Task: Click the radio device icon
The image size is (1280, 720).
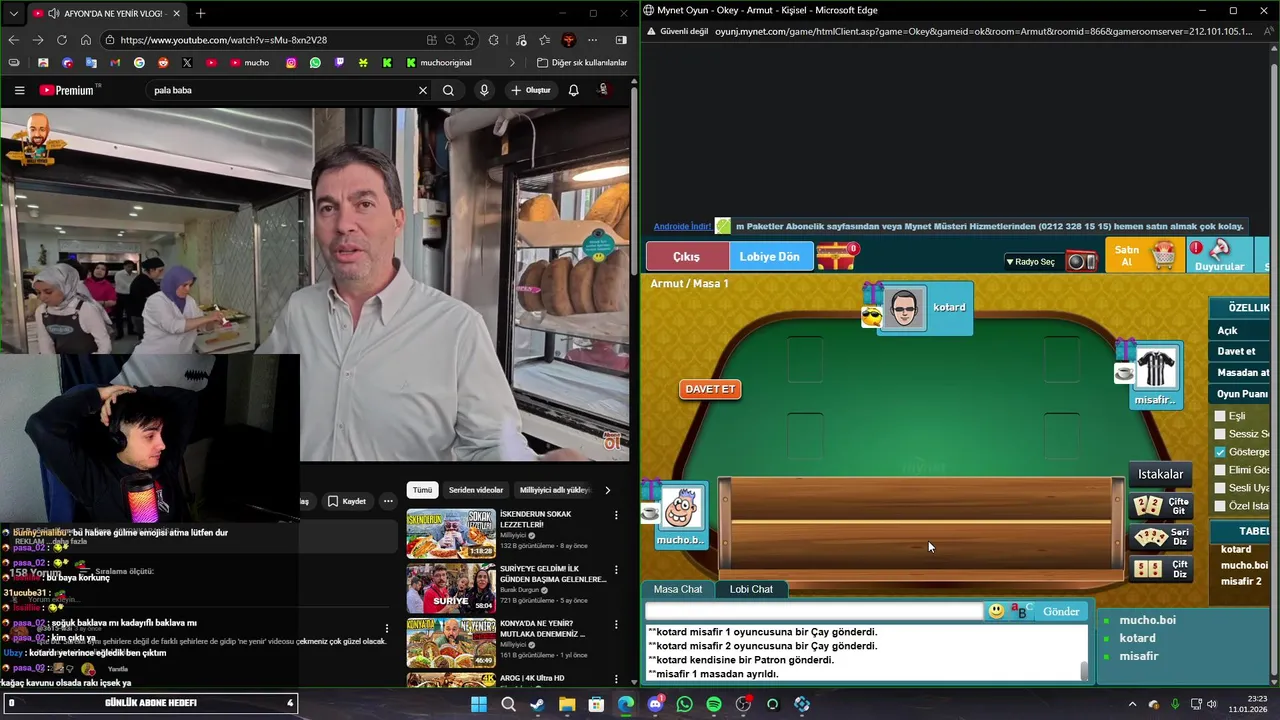Action: click(x=1082, y=262)
